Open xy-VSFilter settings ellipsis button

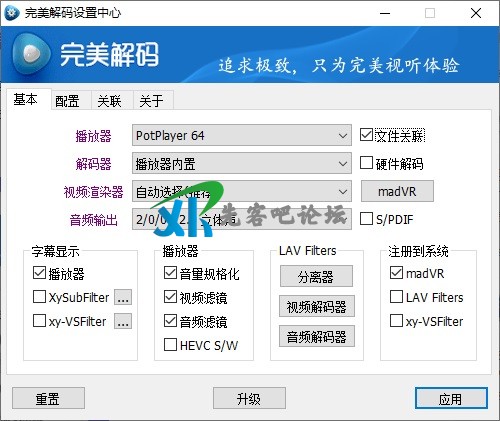coord(123,321)
